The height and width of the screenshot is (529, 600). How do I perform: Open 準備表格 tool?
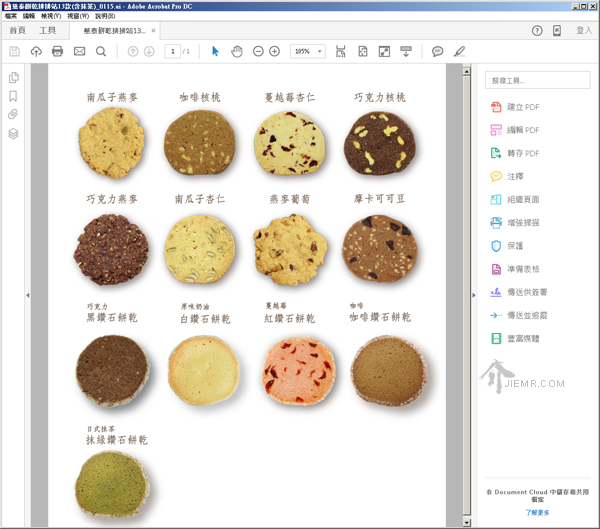click(515, 269)
